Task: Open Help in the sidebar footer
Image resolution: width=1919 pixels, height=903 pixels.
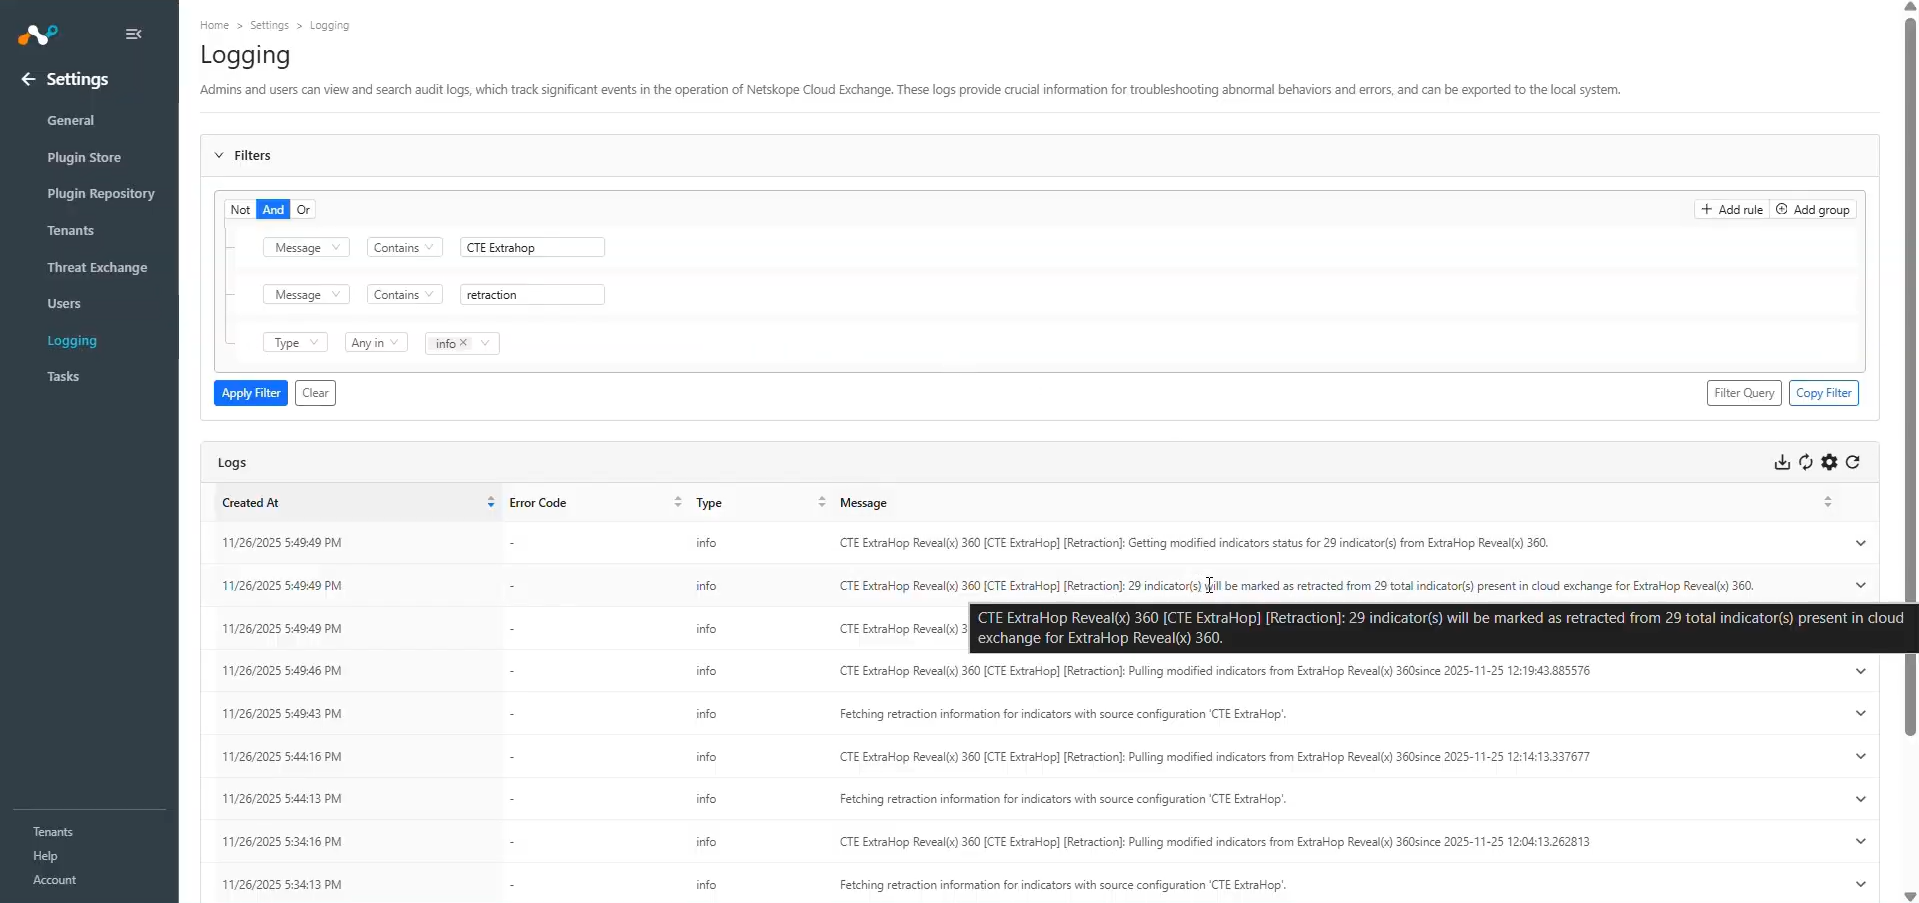Action: click(45, 856)
